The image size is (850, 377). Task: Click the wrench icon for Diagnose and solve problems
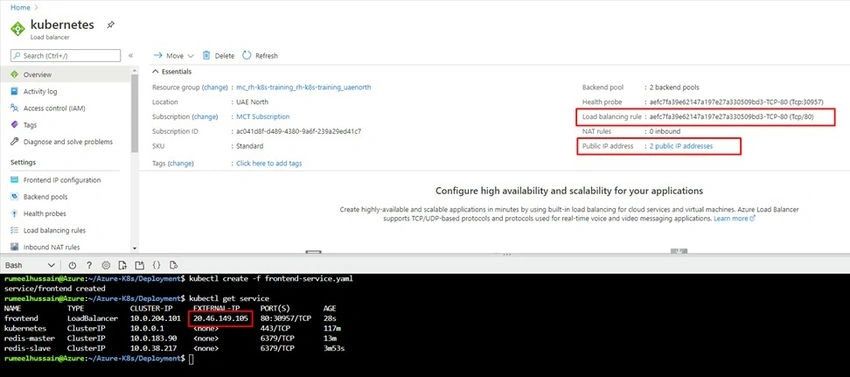coord(15,142)
